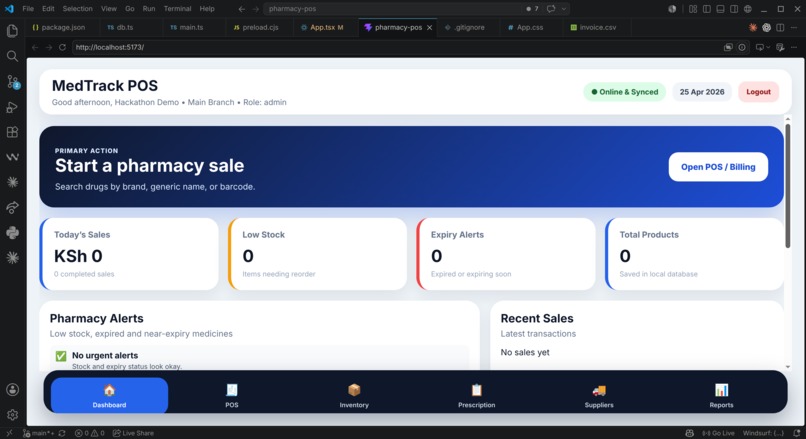
Task: Toggle the bottom panel visibility
Action: 721,9
